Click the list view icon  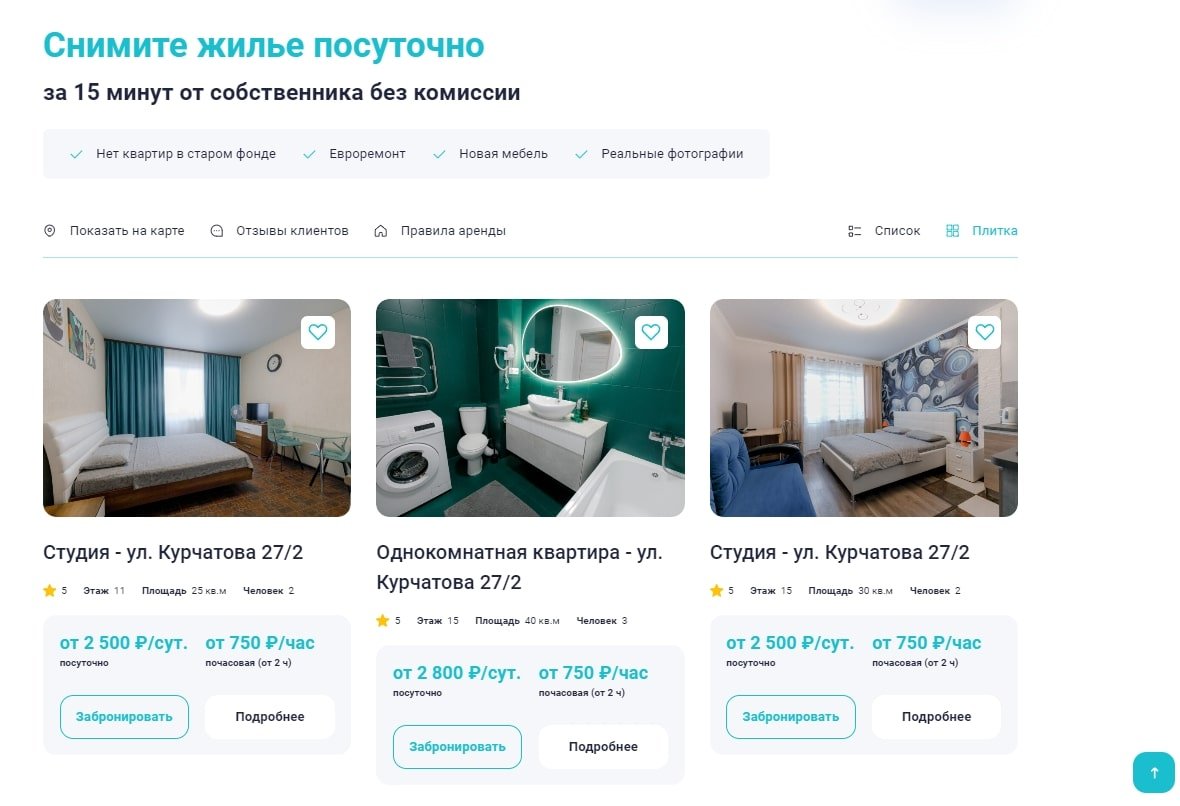pyautogui.click(x=854, y=231)
